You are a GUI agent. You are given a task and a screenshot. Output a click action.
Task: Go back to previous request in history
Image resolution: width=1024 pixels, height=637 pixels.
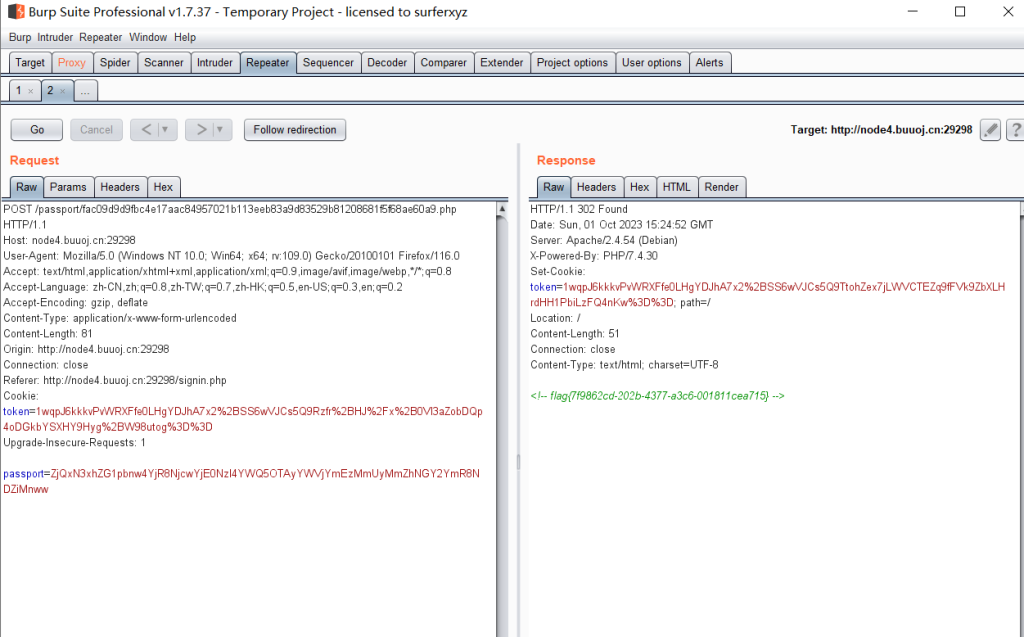[145, 130]
